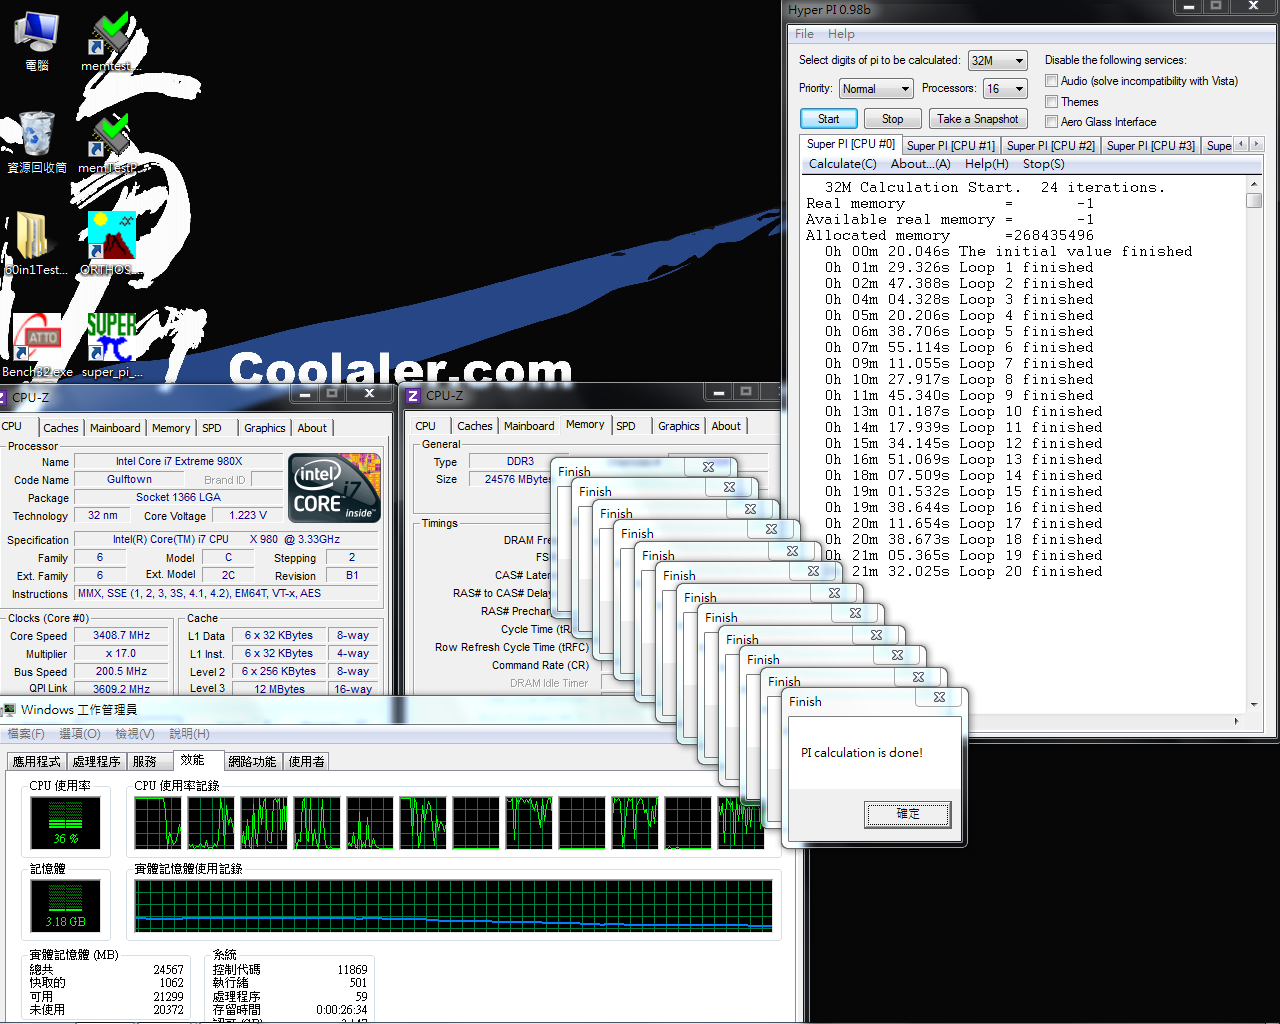Viewport: 1280px width, 1024px height.
Task: Click Hyper PI output scrollbar down arrow
Action: [x=1254, y=705]
